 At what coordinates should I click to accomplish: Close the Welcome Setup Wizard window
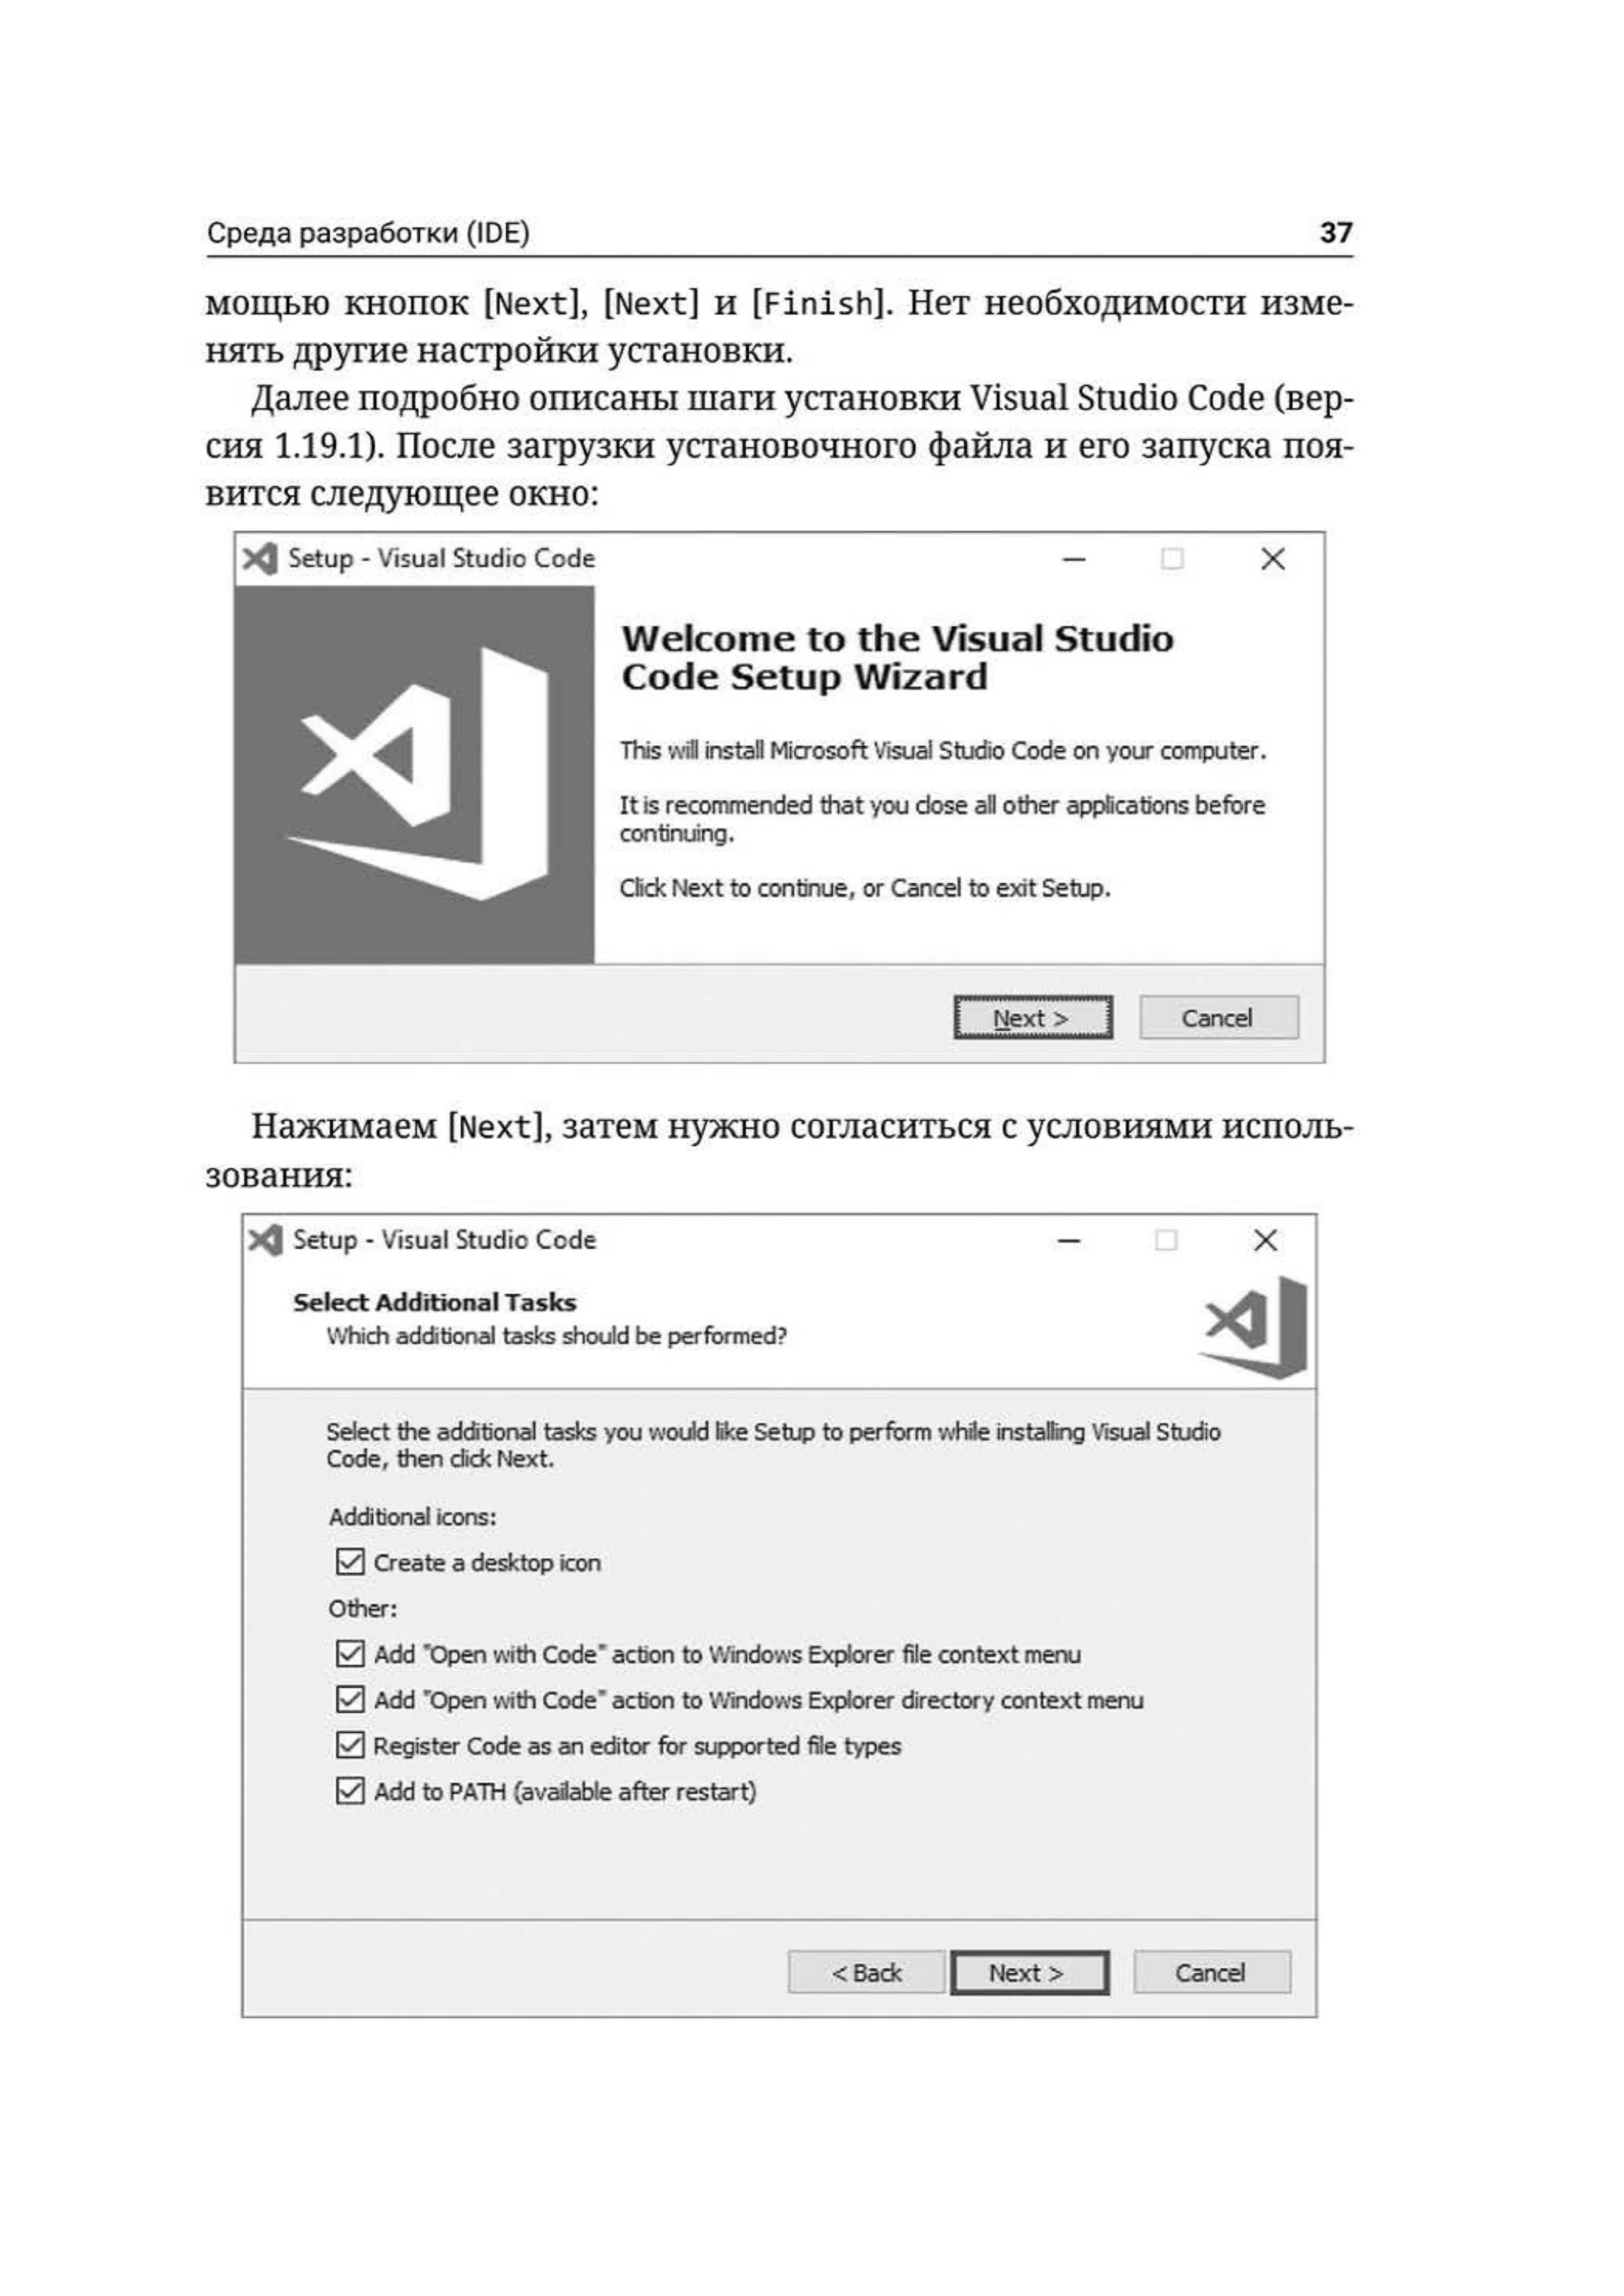1272,559
